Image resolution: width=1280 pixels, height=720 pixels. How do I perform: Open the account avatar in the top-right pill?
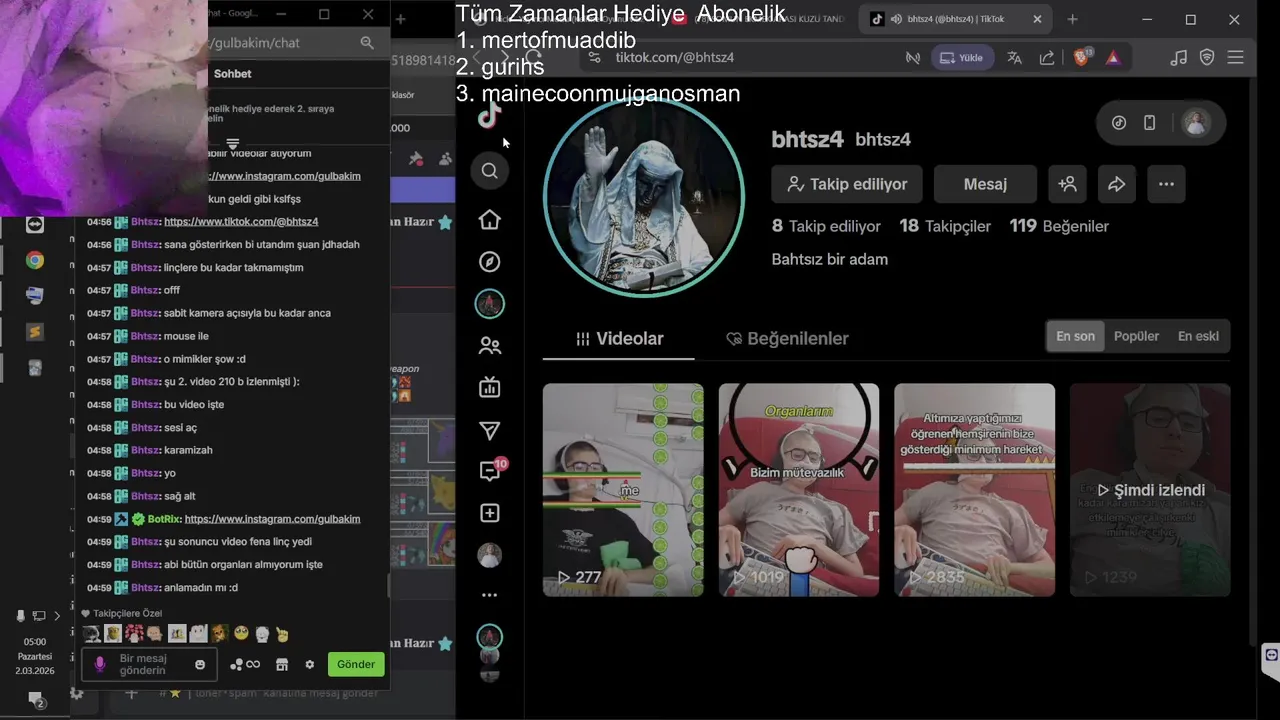tap(1196, 123)
